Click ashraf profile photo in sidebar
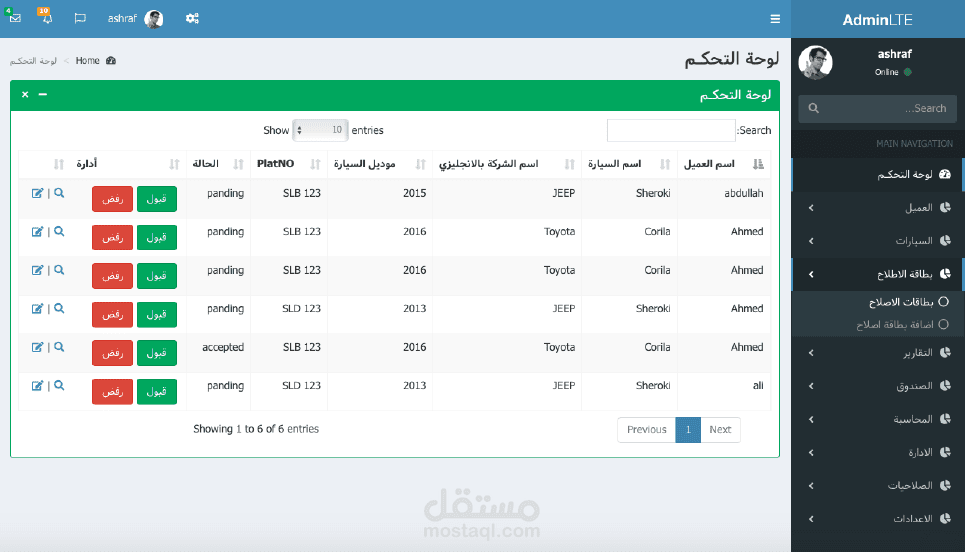965x552 pixels. click(x=815, y=63)
